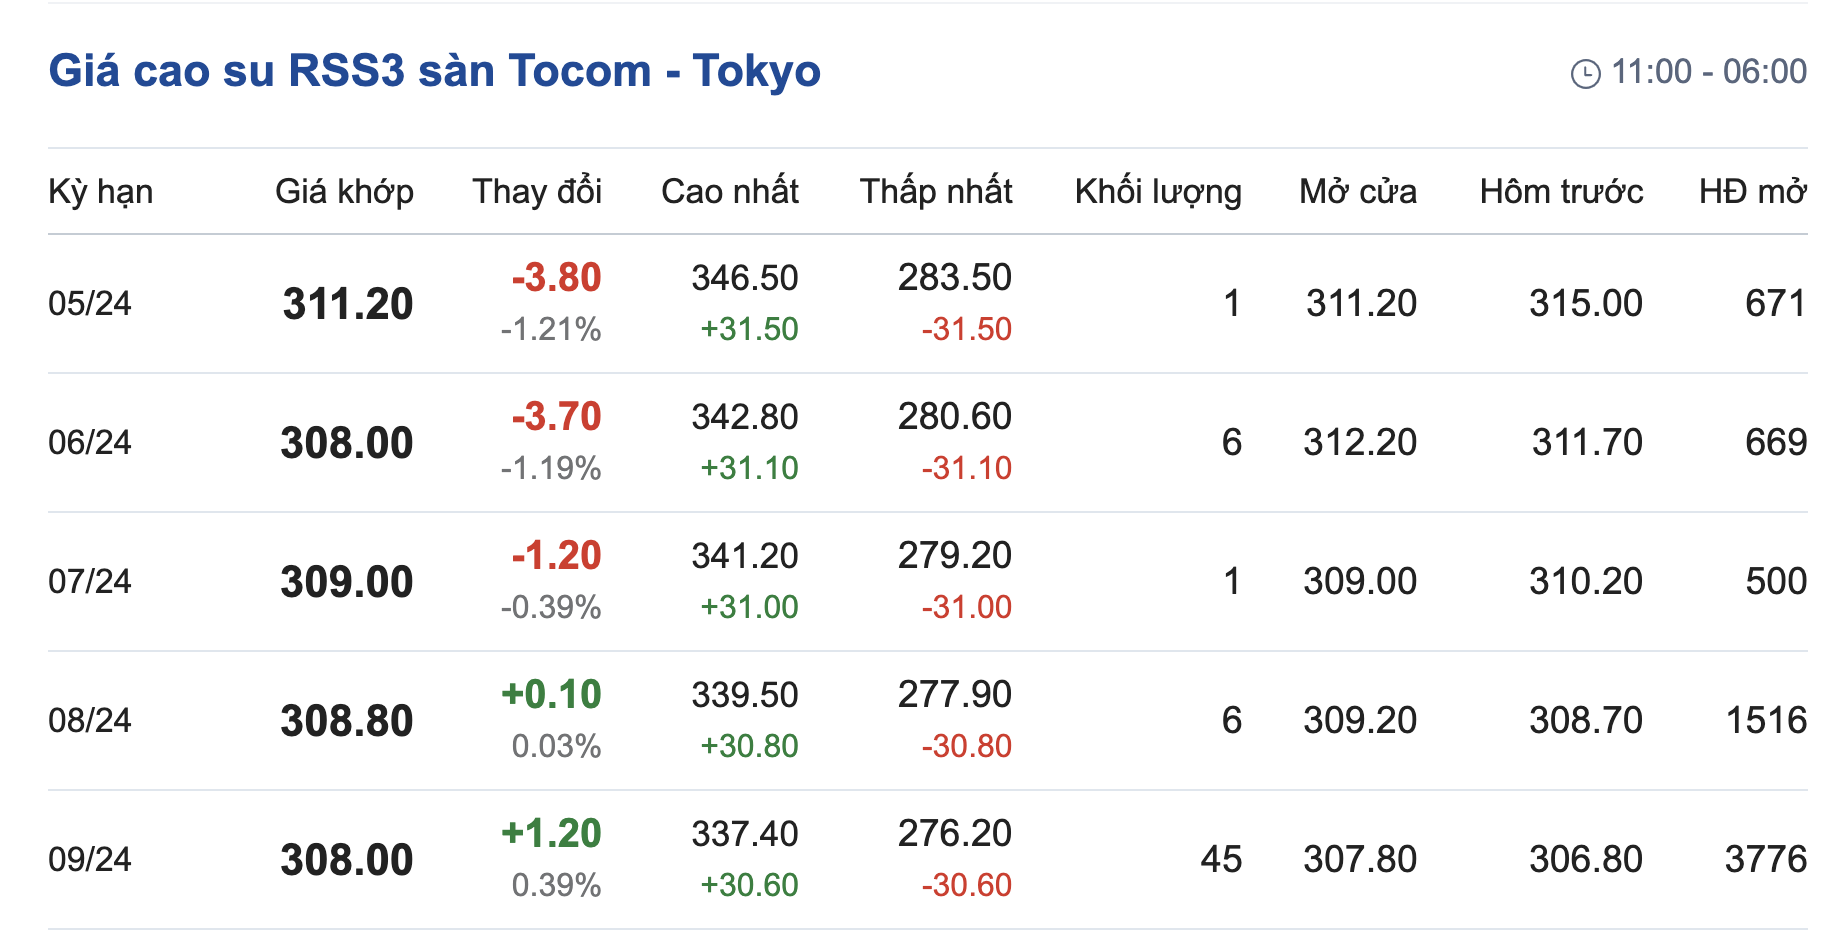1846x932 pixels.
Task: Choose the 09/24 contract term
Action: (90, 859)
